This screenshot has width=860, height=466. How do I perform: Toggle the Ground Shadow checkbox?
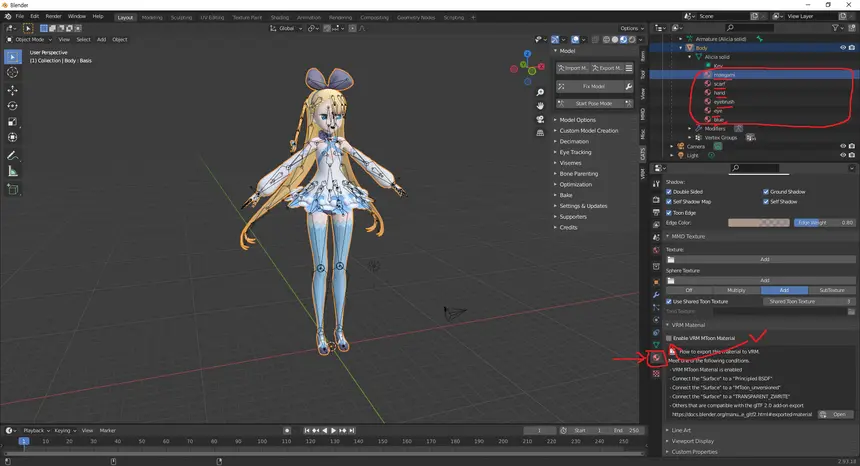pos(766,192)
